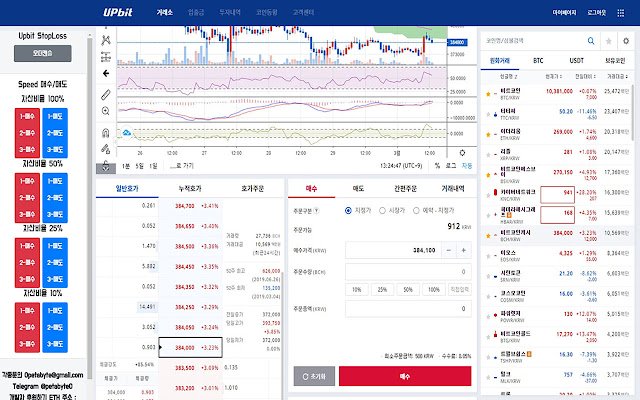Image resolution: width=640 pixels, height=400 pixels.
Task: Open the 간편주문 simple order tab
Action: [405, 189]
